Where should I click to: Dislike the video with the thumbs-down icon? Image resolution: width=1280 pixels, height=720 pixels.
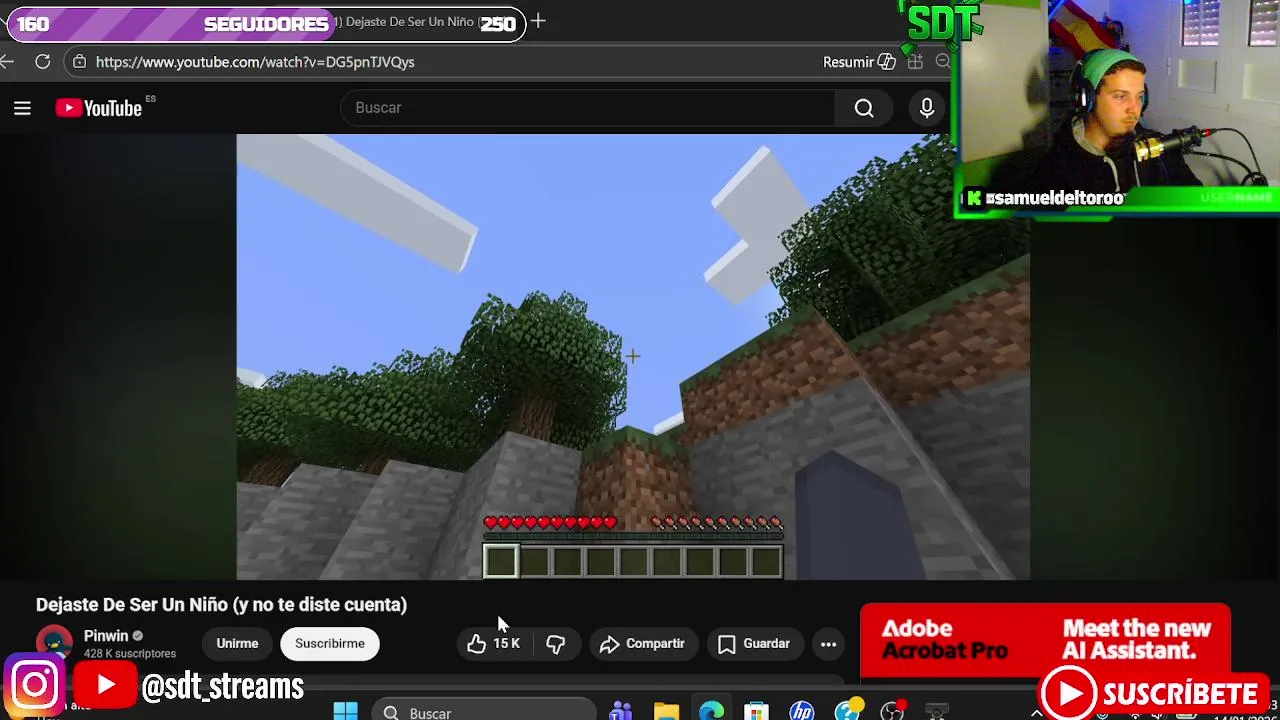(x=556, y=644)
